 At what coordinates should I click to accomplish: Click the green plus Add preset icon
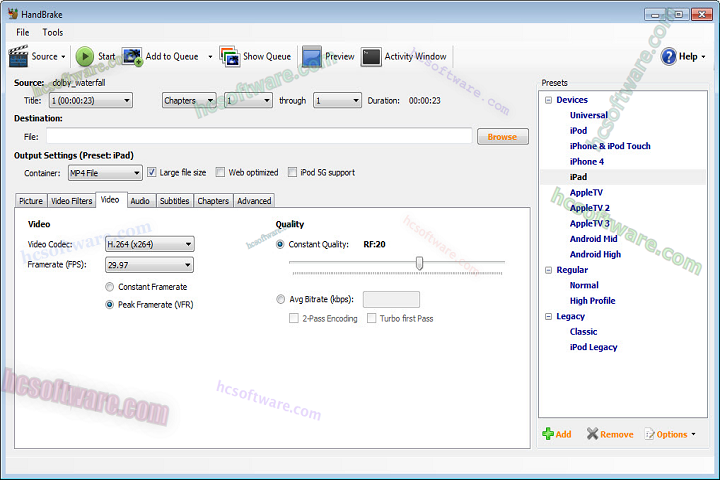547,434
